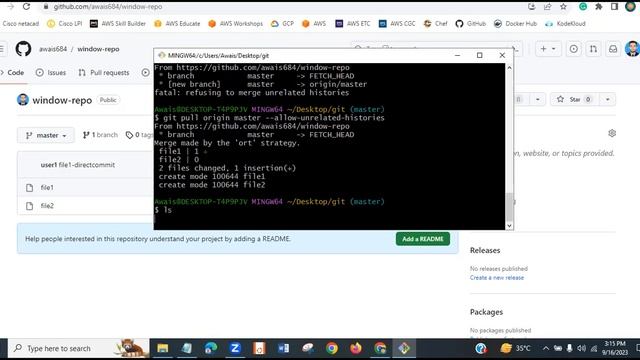Star the window-repo repository
Screen dimensions: 640x360
[x=573, y=99]
